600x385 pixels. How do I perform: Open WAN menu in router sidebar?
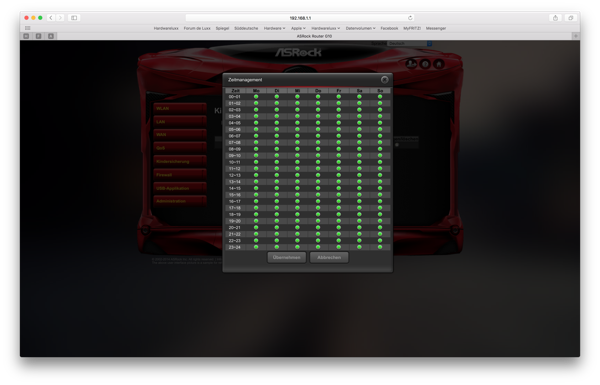[x=179, y=135]
